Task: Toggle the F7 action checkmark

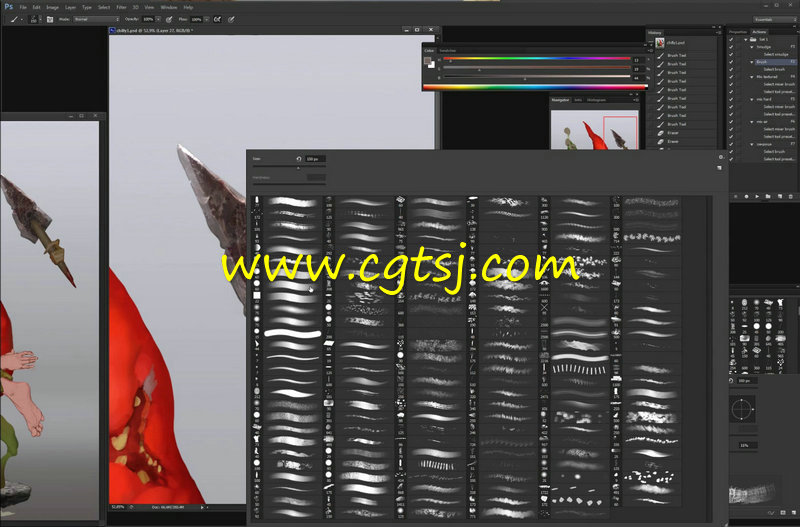Action: (731, 144)
